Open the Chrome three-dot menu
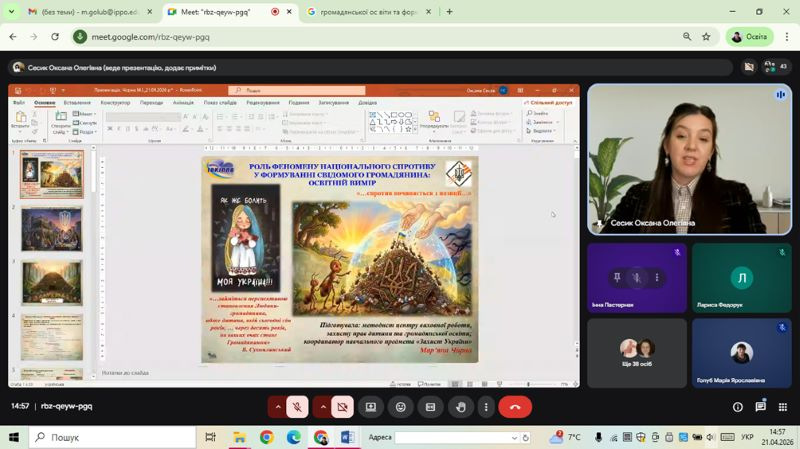The width and height of the screenshot is (800, 449). pos(787,37)
